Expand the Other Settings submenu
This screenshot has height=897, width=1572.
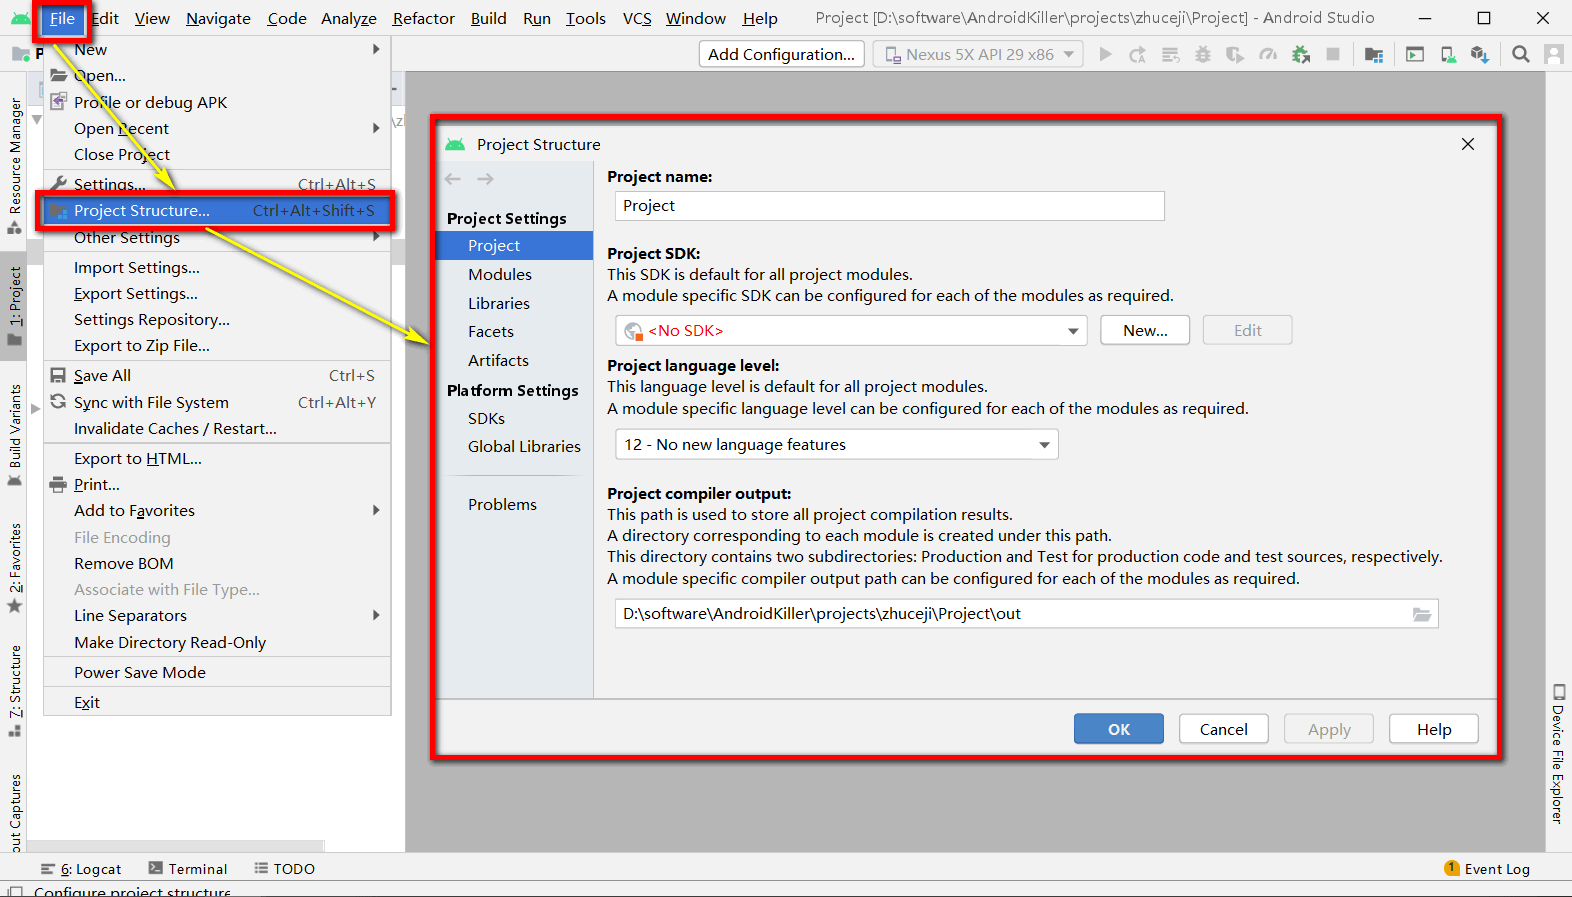216,238
